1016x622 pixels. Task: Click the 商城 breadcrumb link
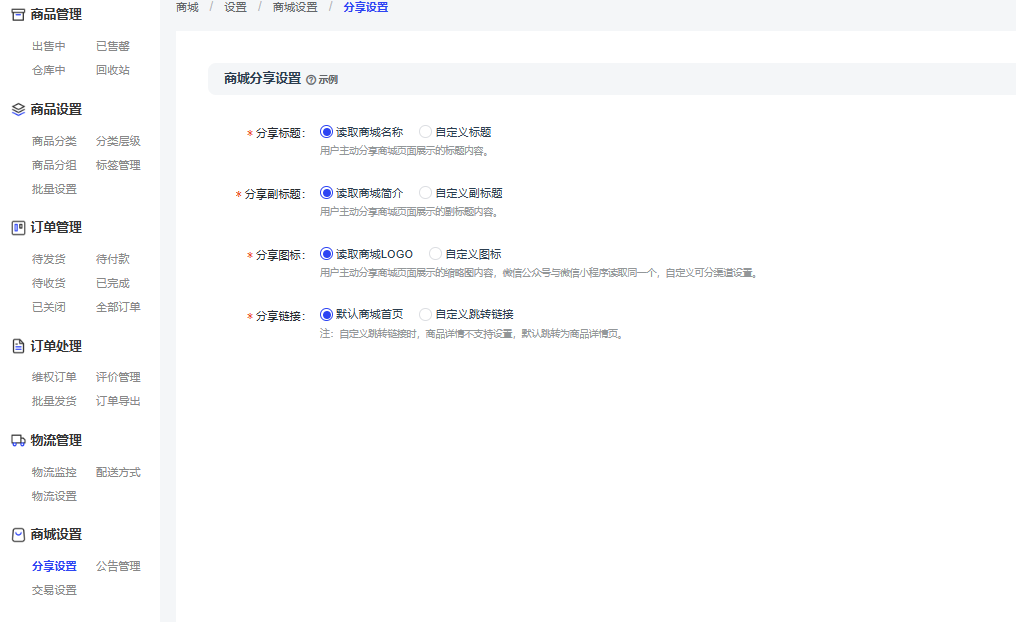point(187,7)
